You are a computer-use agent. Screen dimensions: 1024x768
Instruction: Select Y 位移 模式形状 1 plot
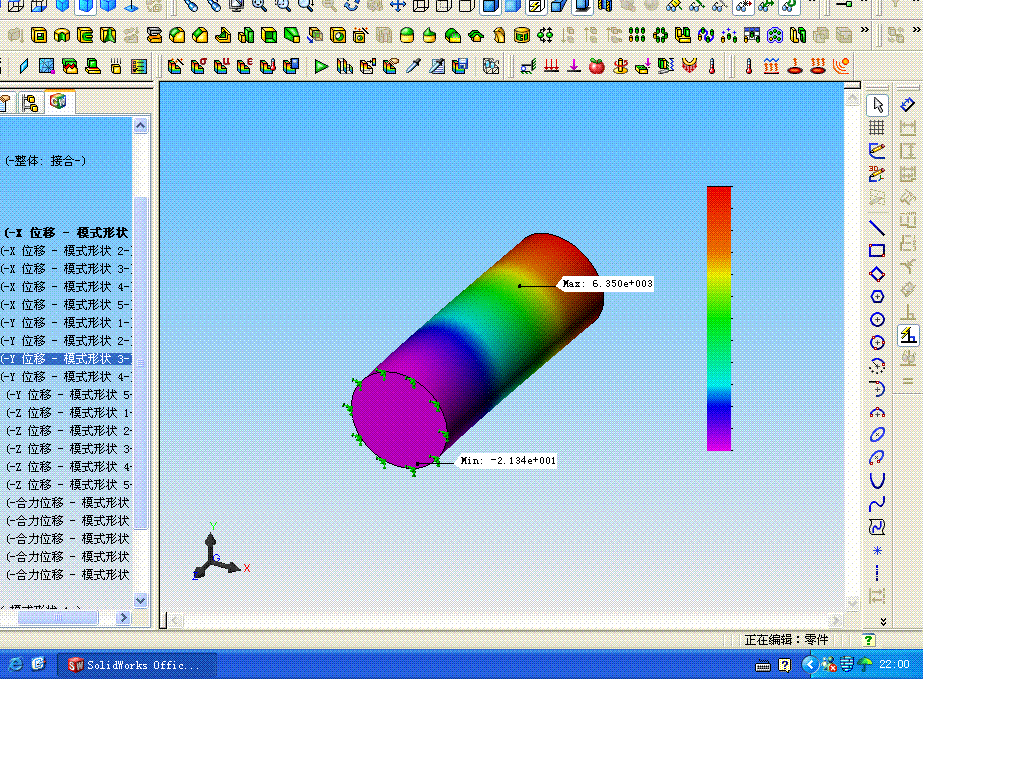[65, 323]
